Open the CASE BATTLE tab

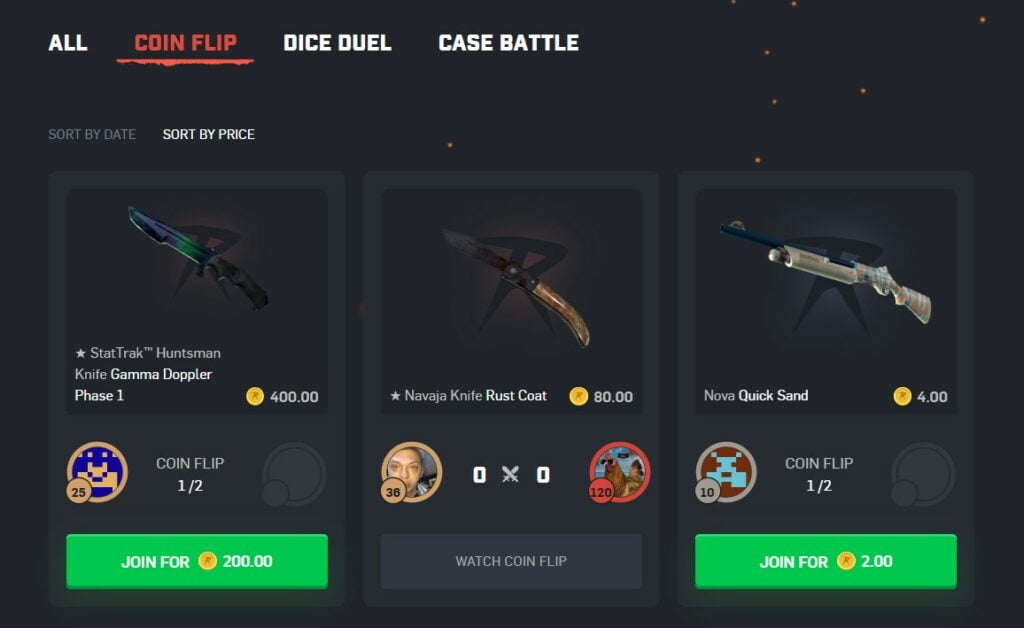coord(508,43)
